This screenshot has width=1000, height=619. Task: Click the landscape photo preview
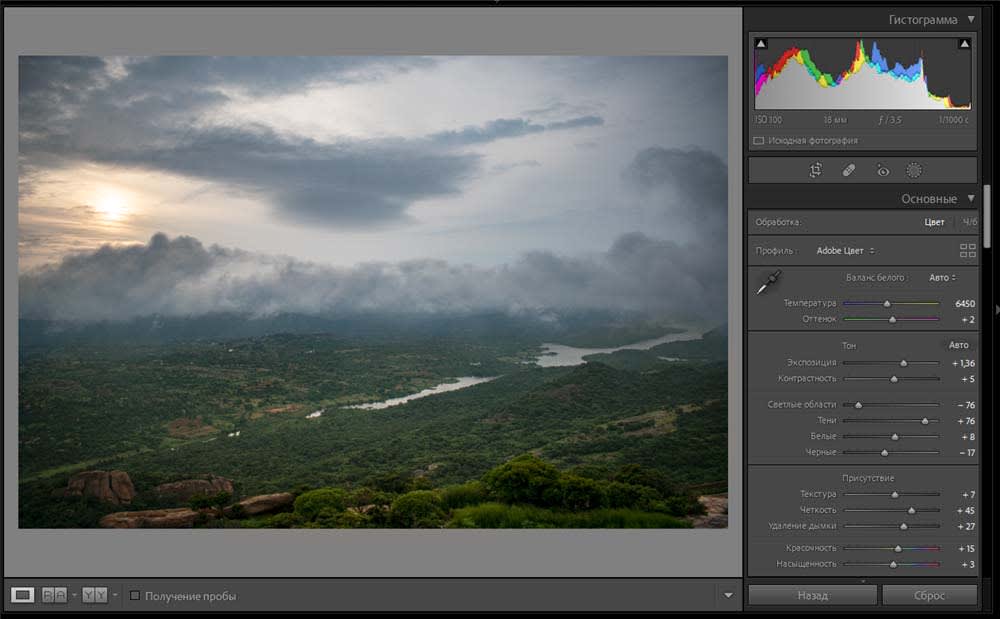coord(373,292)
